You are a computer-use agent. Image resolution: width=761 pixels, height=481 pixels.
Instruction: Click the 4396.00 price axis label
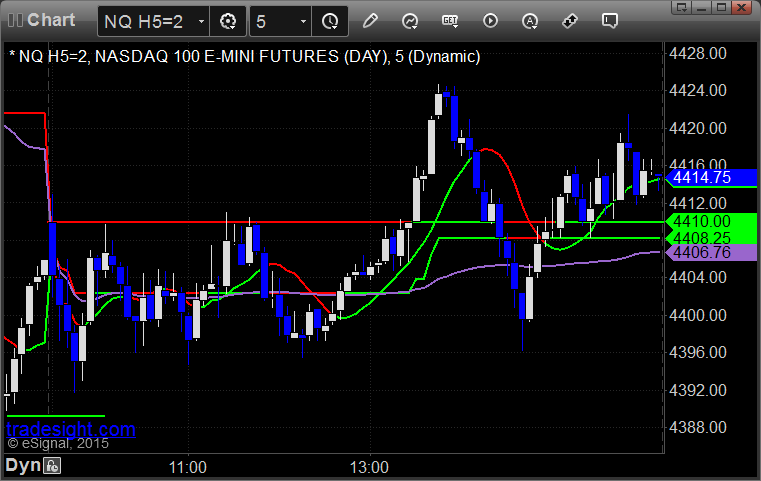697,352
